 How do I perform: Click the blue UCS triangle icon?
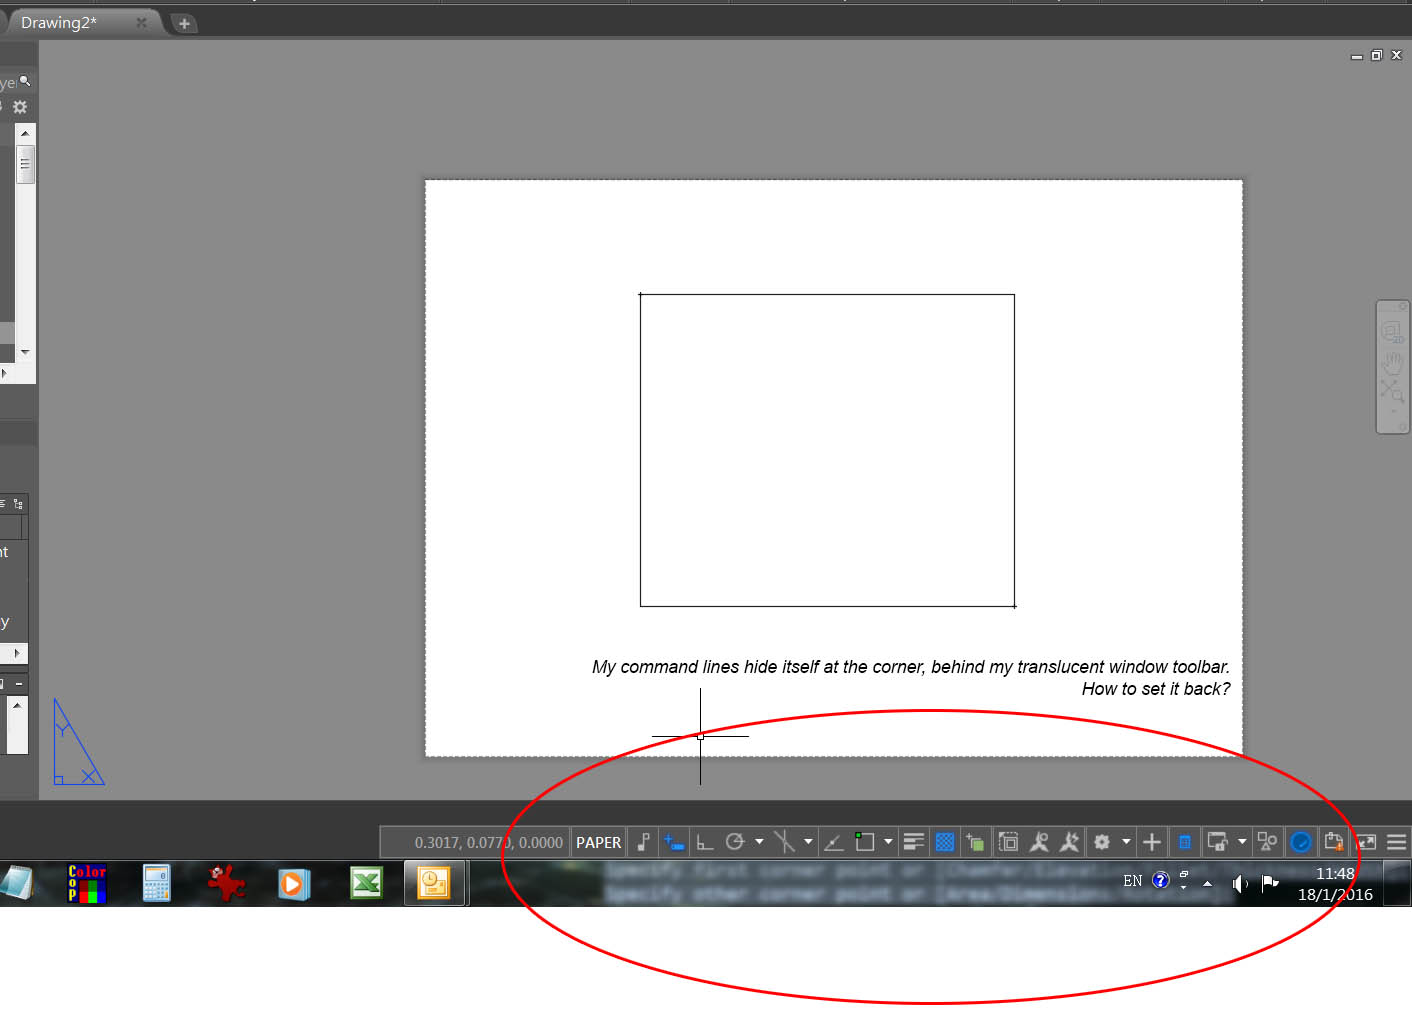click(x=78, y=742)
